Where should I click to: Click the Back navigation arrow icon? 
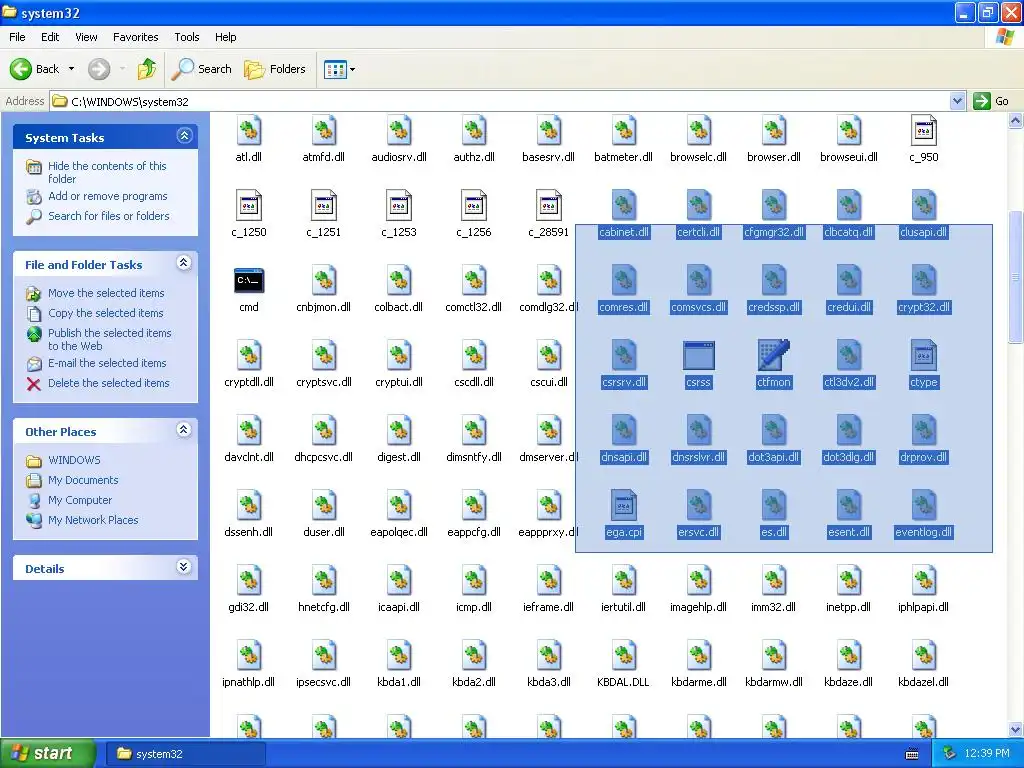click(21, 69)
